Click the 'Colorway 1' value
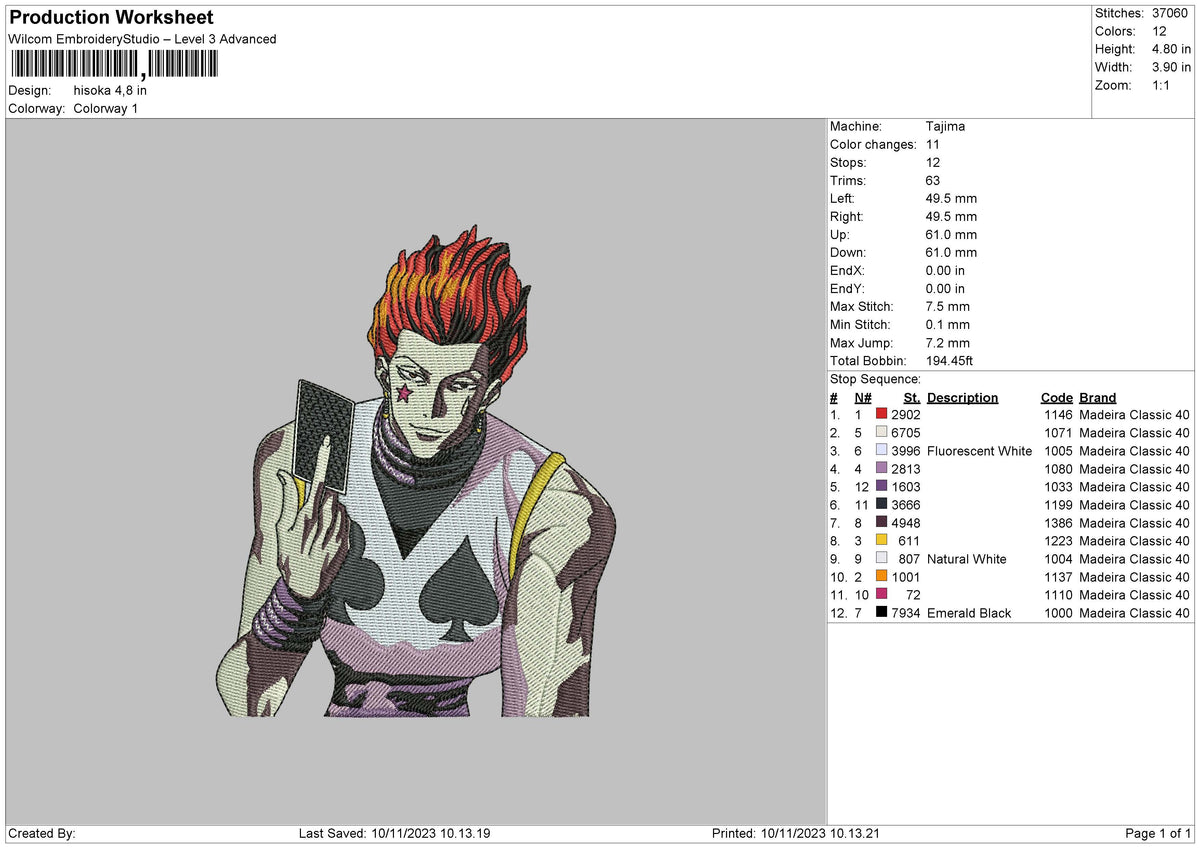Screen dimensions: 1200x848 [x=106, y=108]
